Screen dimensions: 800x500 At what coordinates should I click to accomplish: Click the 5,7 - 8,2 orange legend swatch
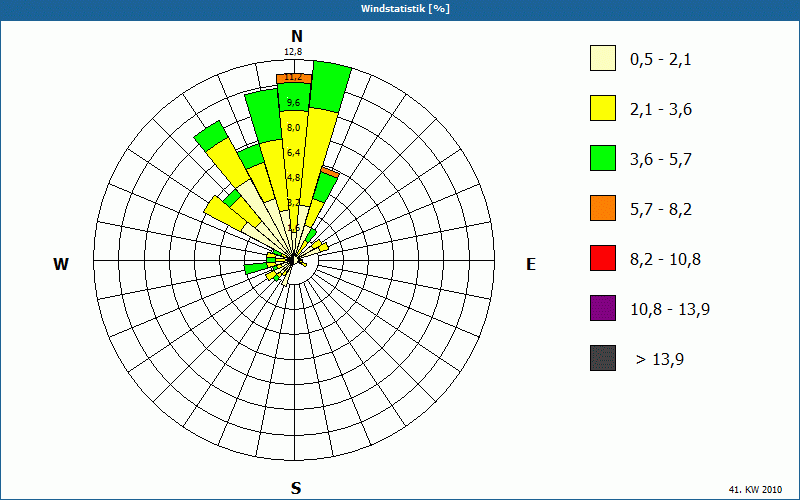click(603, 208)
